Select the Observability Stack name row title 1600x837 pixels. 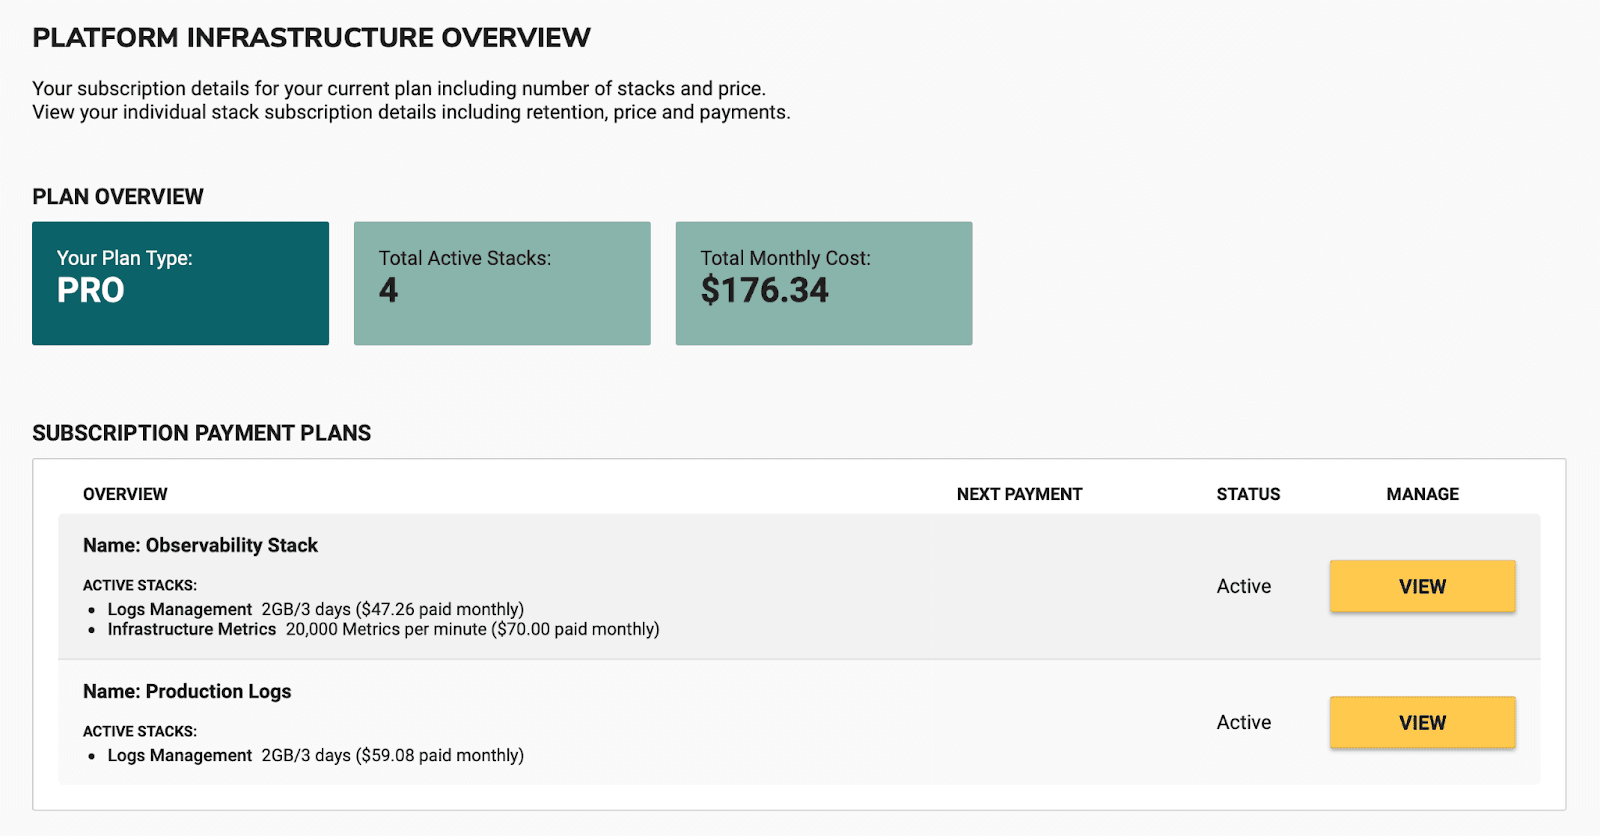click(x=200, y=545)
